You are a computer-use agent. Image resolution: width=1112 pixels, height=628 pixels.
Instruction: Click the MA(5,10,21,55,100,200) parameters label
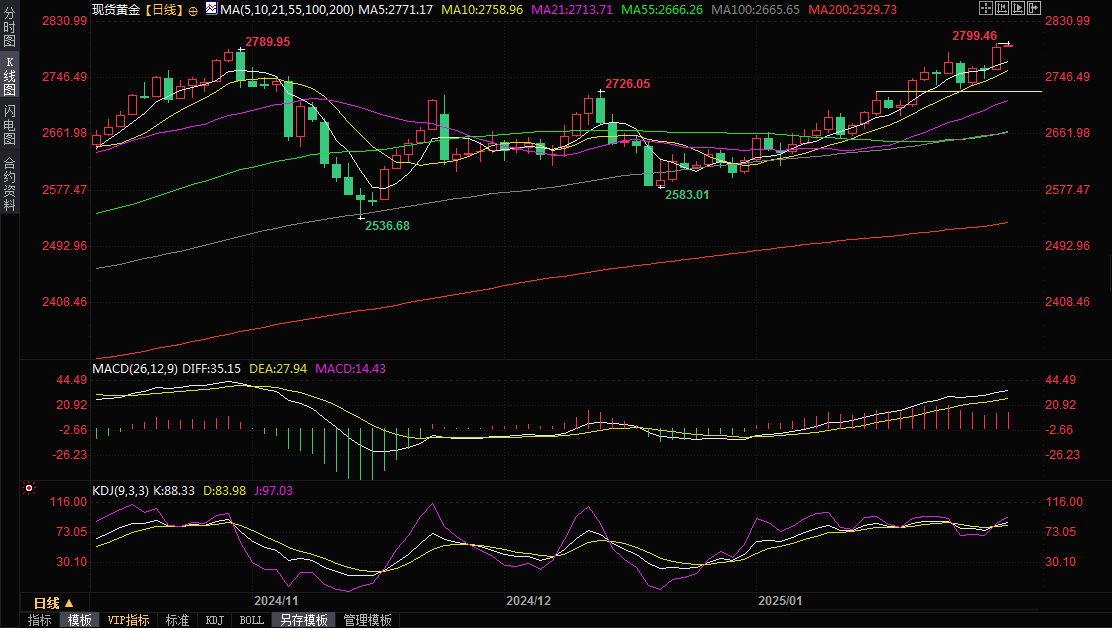tap(287, 9)
